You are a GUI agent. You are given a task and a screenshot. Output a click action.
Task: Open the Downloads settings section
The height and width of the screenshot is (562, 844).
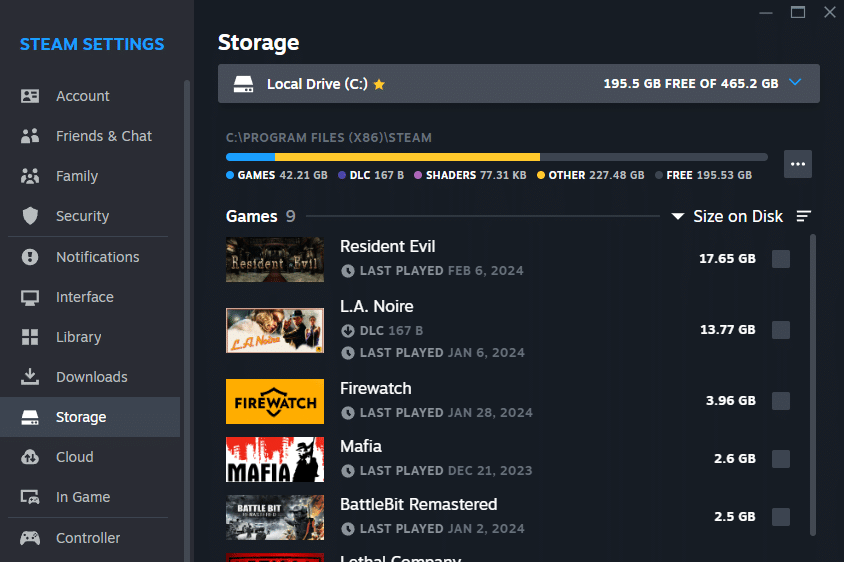[x=90, y=377]
